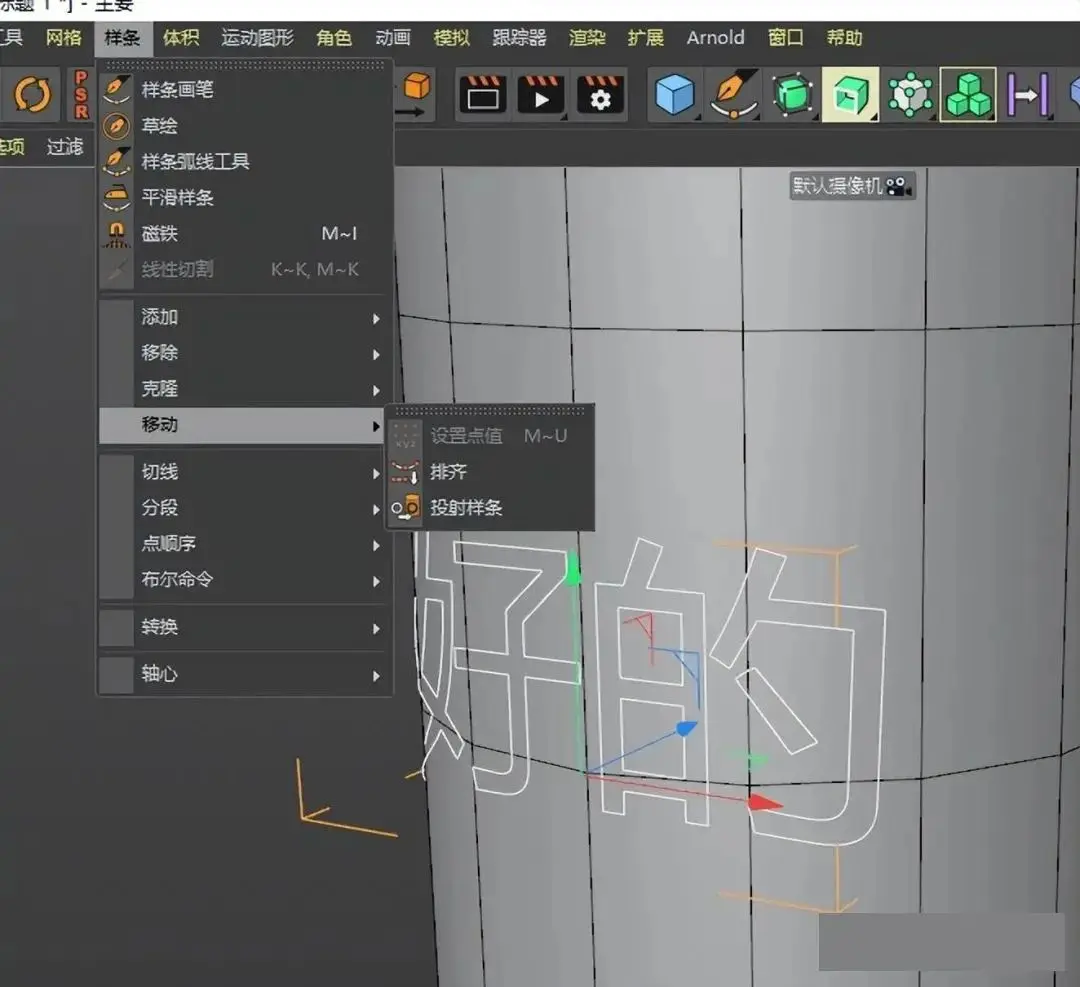Select Spline Pen (样条画笔) in menu
This screenshot has width=1080, height=987.
point(177,90)
